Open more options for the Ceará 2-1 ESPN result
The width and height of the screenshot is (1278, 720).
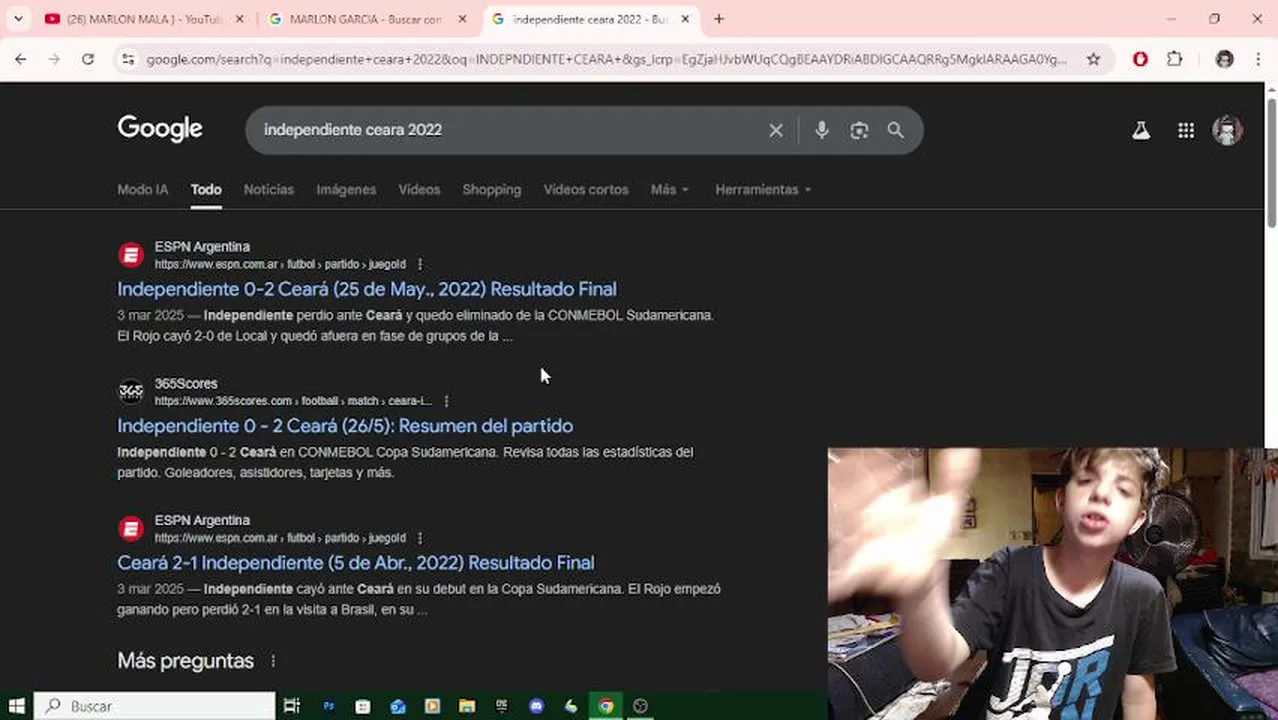pos(420,538)
